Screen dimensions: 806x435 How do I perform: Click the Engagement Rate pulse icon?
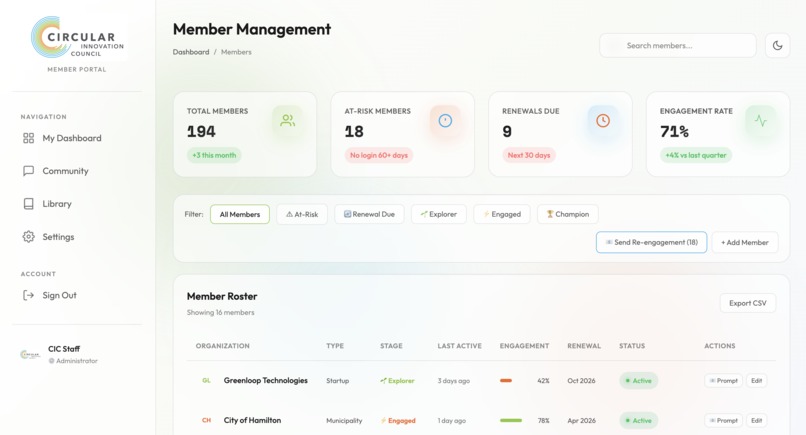click(761, 121)
